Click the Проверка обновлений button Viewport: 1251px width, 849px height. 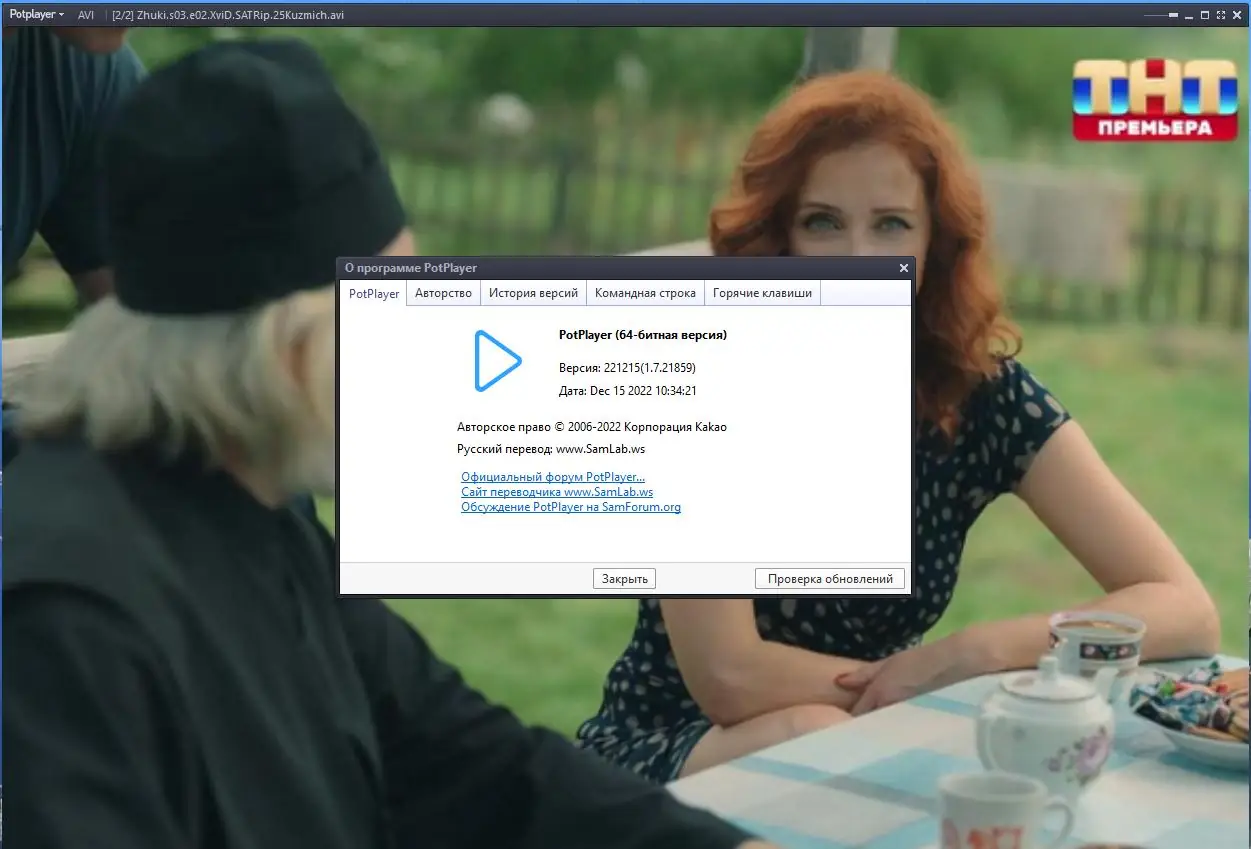(830, 578)
